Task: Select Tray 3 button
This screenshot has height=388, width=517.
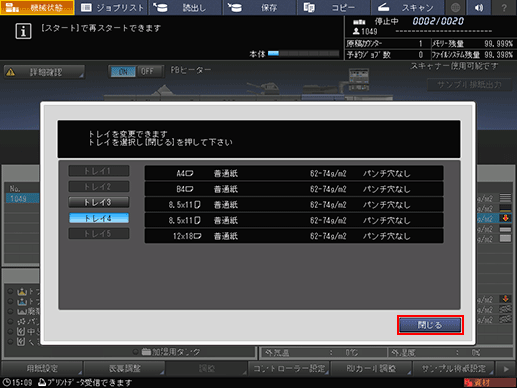Action: [x=99, y=202]
